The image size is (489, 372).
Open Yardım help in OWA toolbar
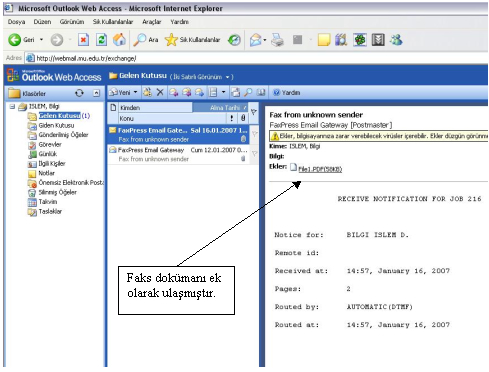287,92
